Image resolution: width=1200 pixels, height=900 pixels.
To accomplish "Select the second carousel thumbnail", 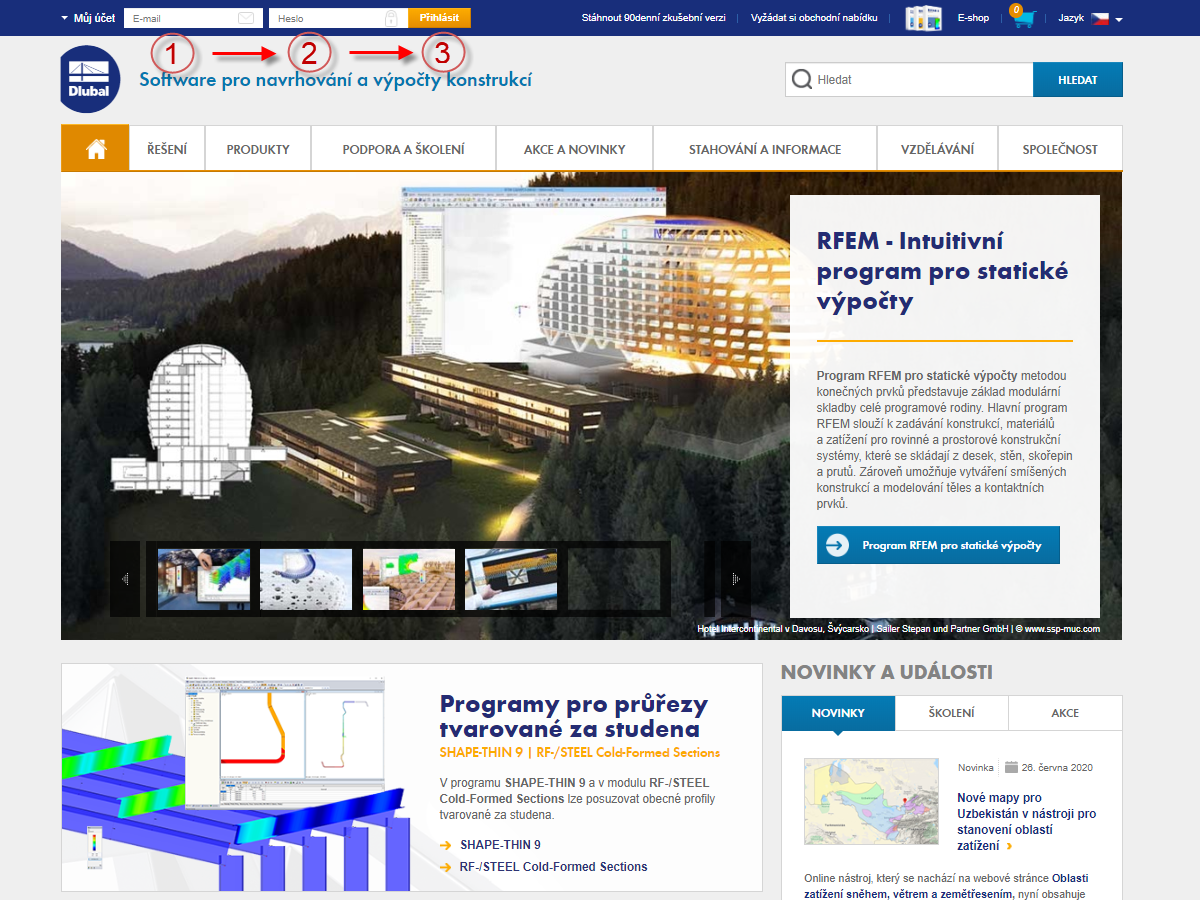I will click(306, 579).
